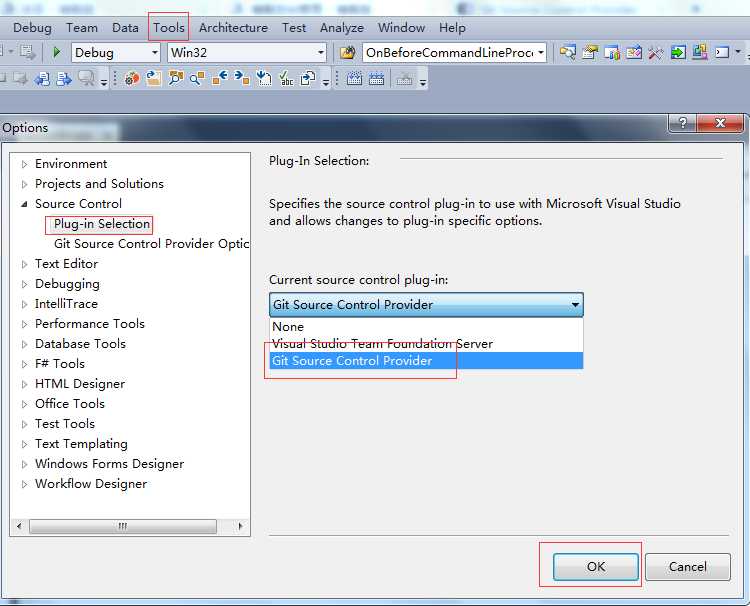Click the tree scrollbar right arrow

click(240, 526)
